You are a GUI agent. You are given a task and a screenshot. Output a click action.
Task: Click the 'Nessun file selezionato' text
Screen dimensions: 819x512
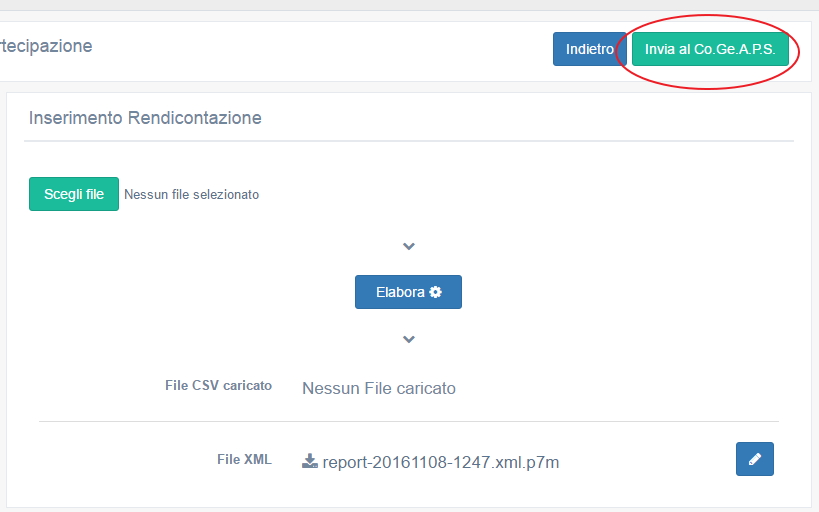(x=191, y=195)
